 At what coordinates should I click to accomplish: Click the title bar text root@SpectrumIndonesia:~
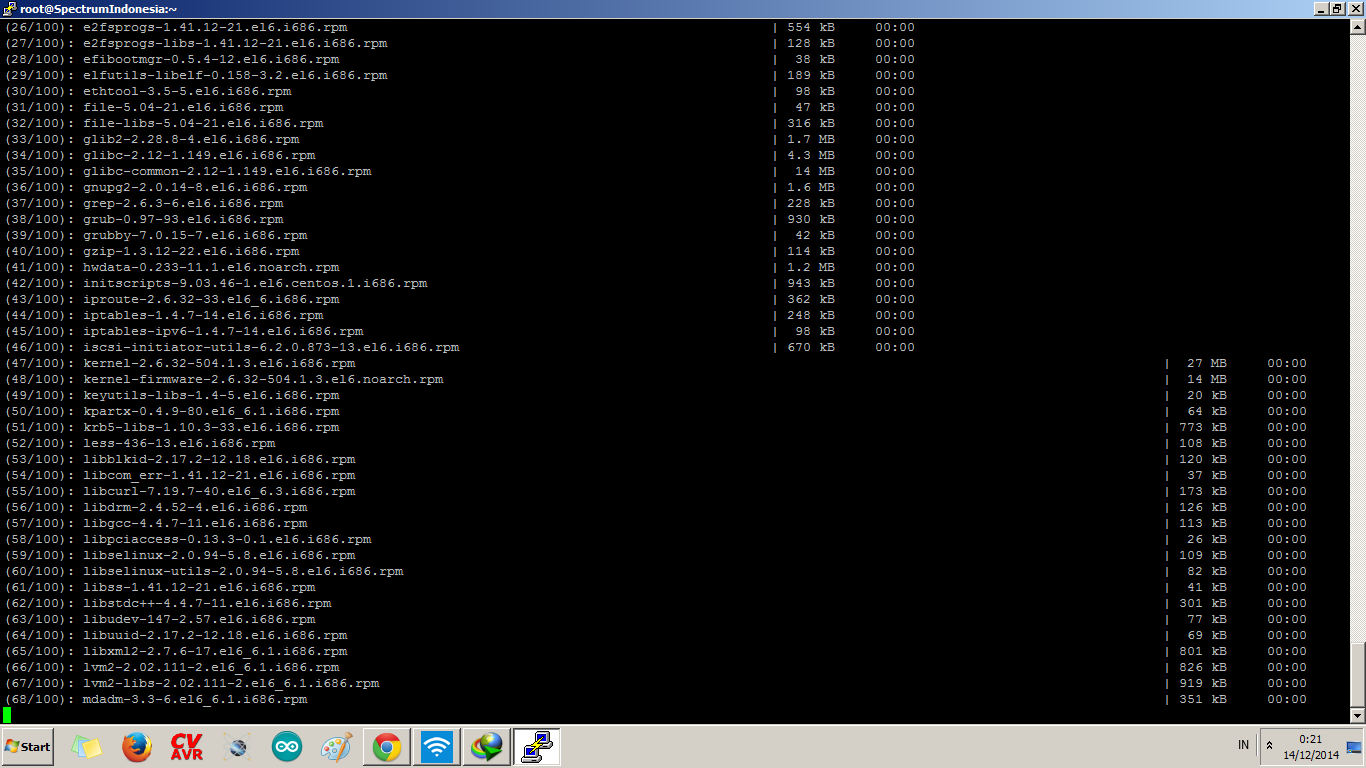[x=99, y=8]
